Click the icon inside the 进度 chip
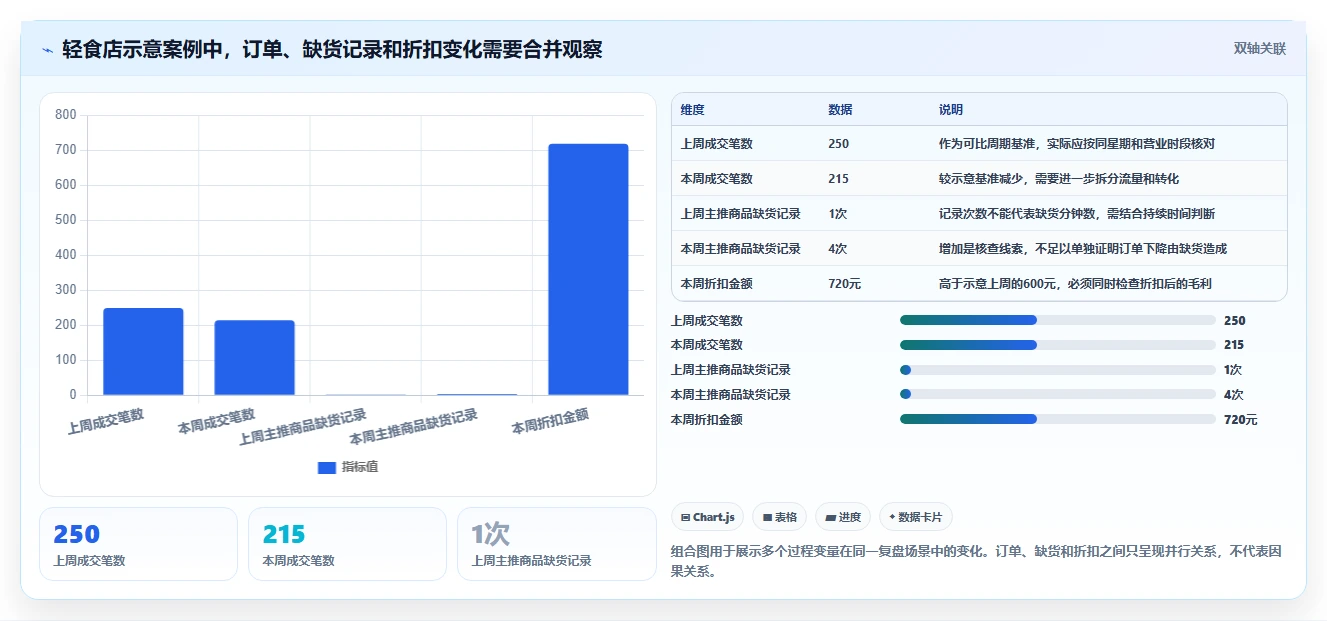The height and width of the screenshot is (621, 1327). click(830, 517)
